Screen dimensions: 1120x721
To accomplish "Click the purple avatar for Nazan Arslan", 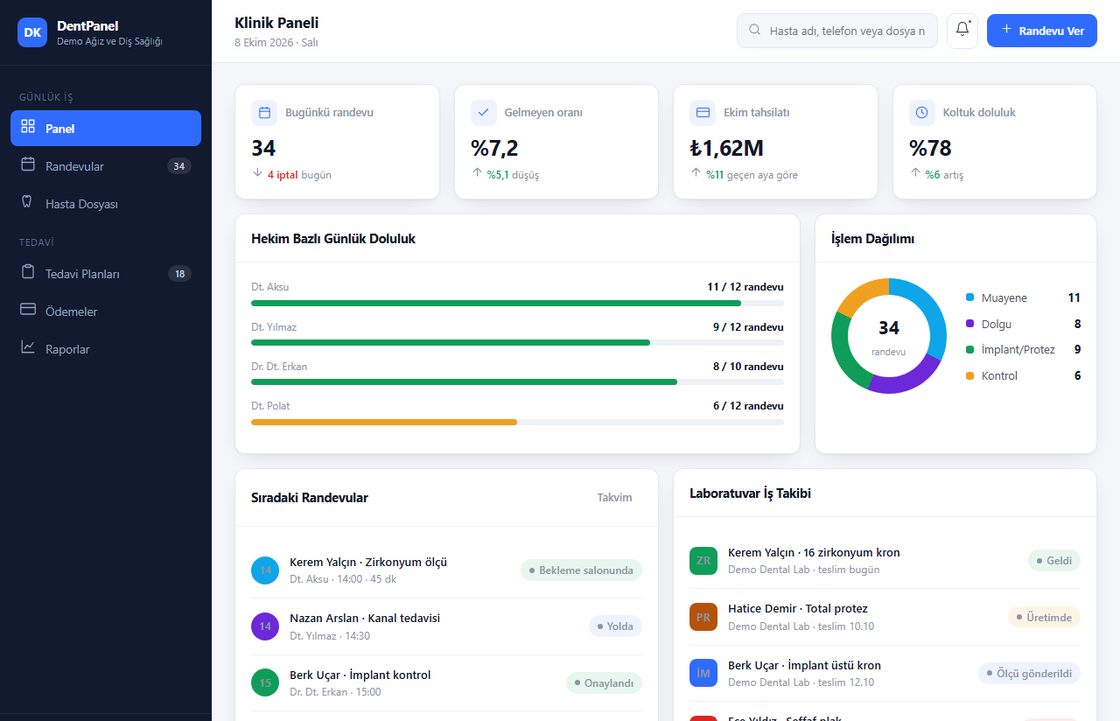I will tap(265, 627).
